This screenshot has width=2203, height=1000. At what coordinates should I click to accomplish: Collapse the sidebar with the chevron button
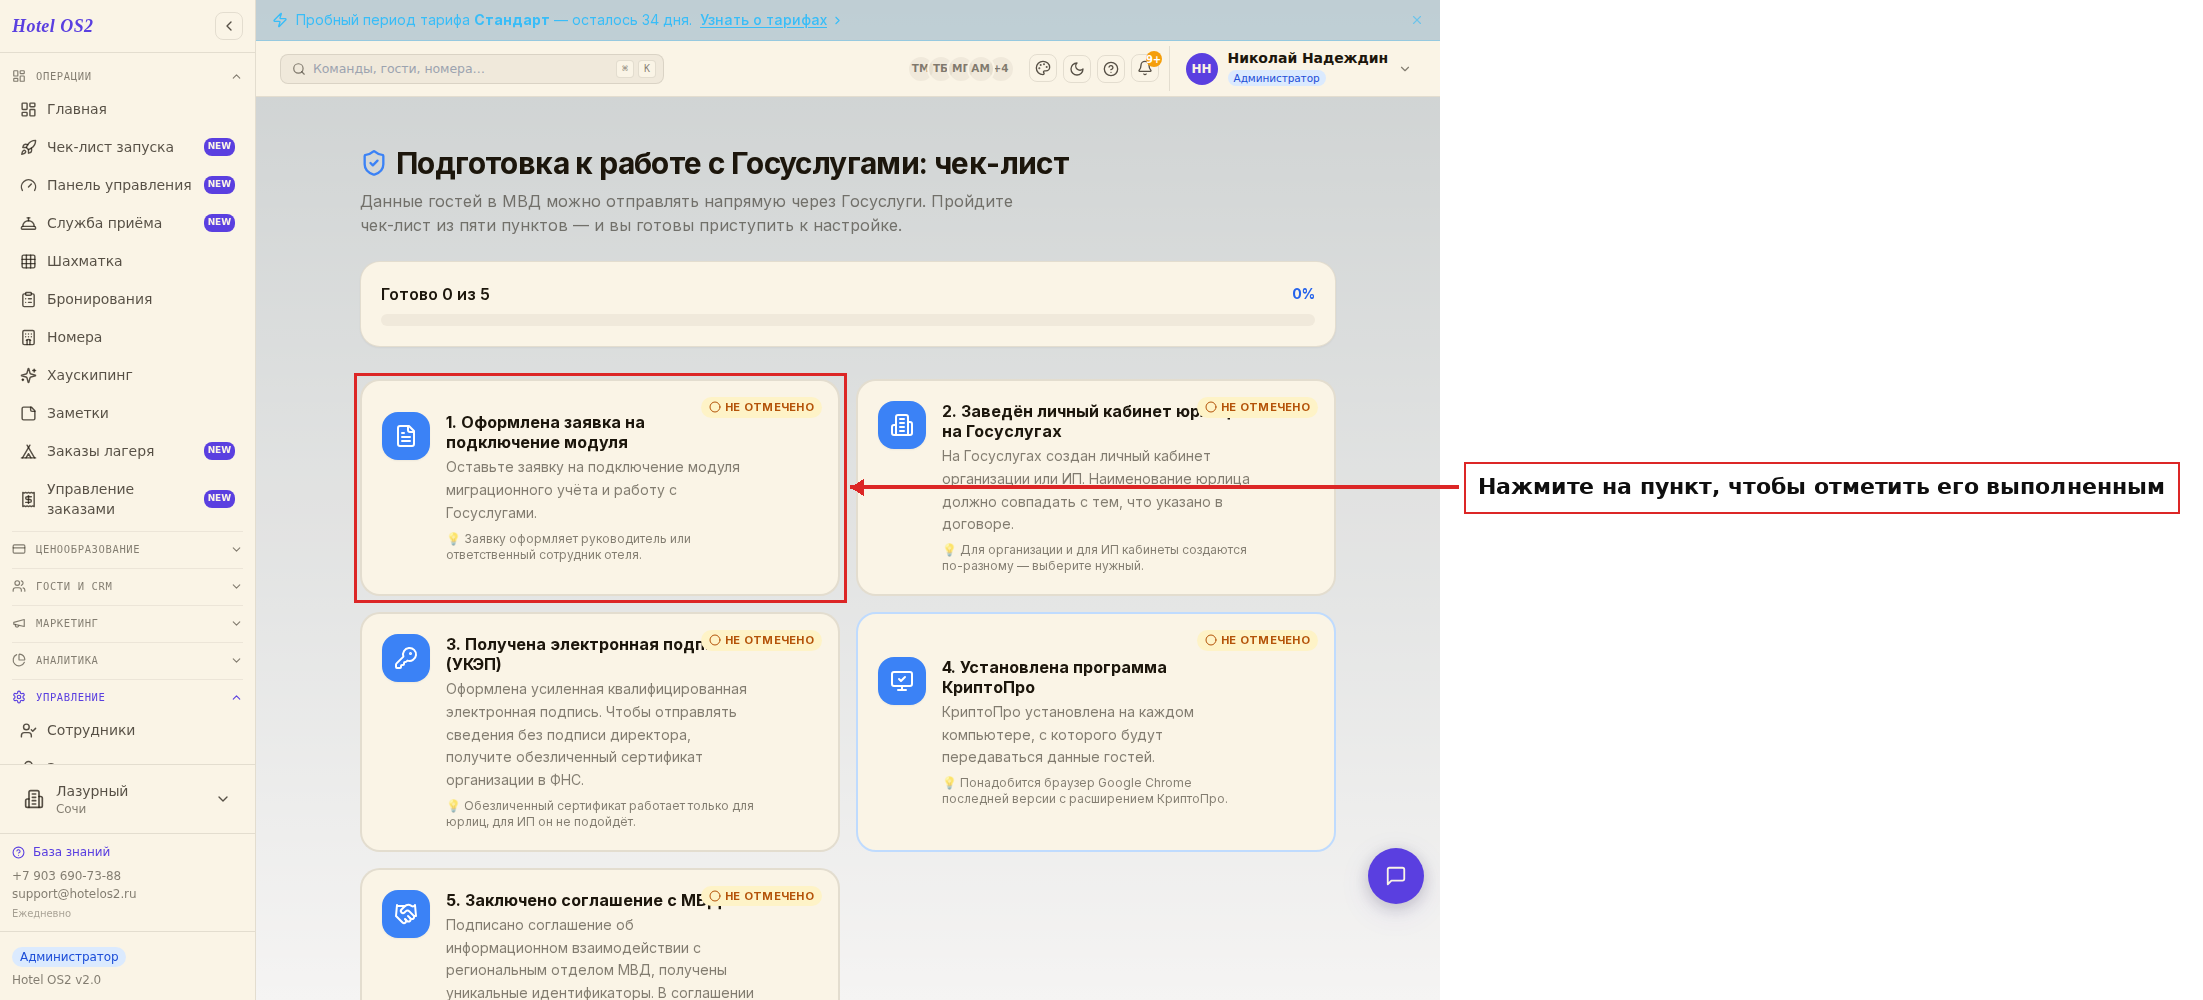tap(229, 26)
